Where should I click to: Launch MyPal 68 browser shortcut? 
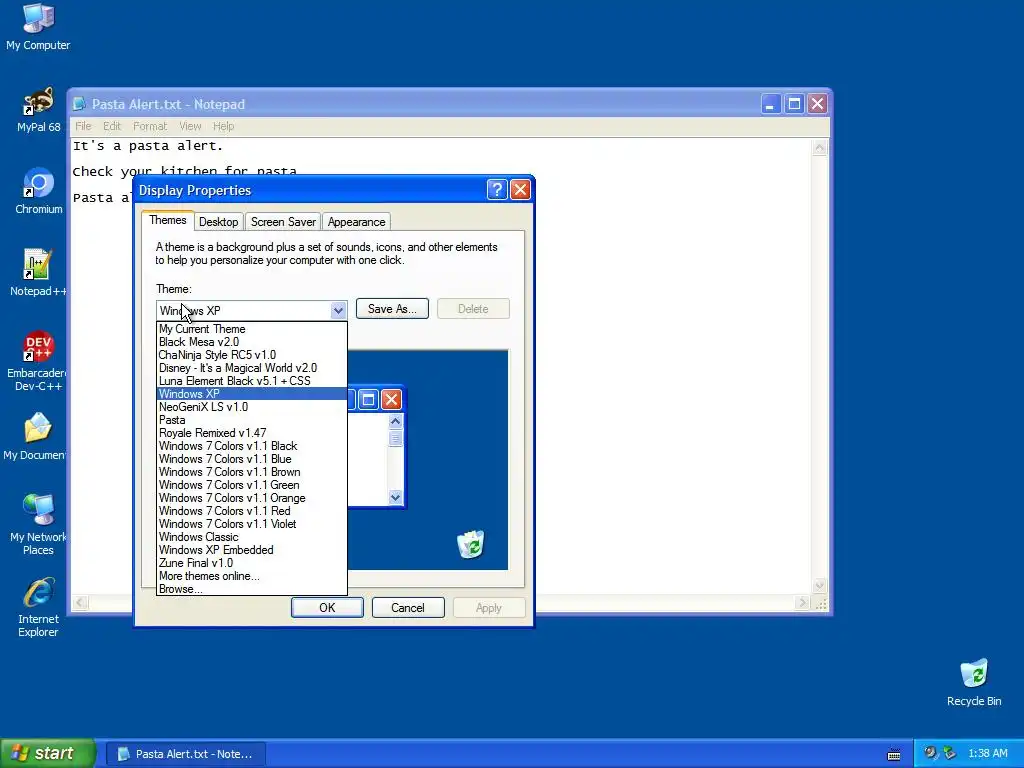point(38,110)
